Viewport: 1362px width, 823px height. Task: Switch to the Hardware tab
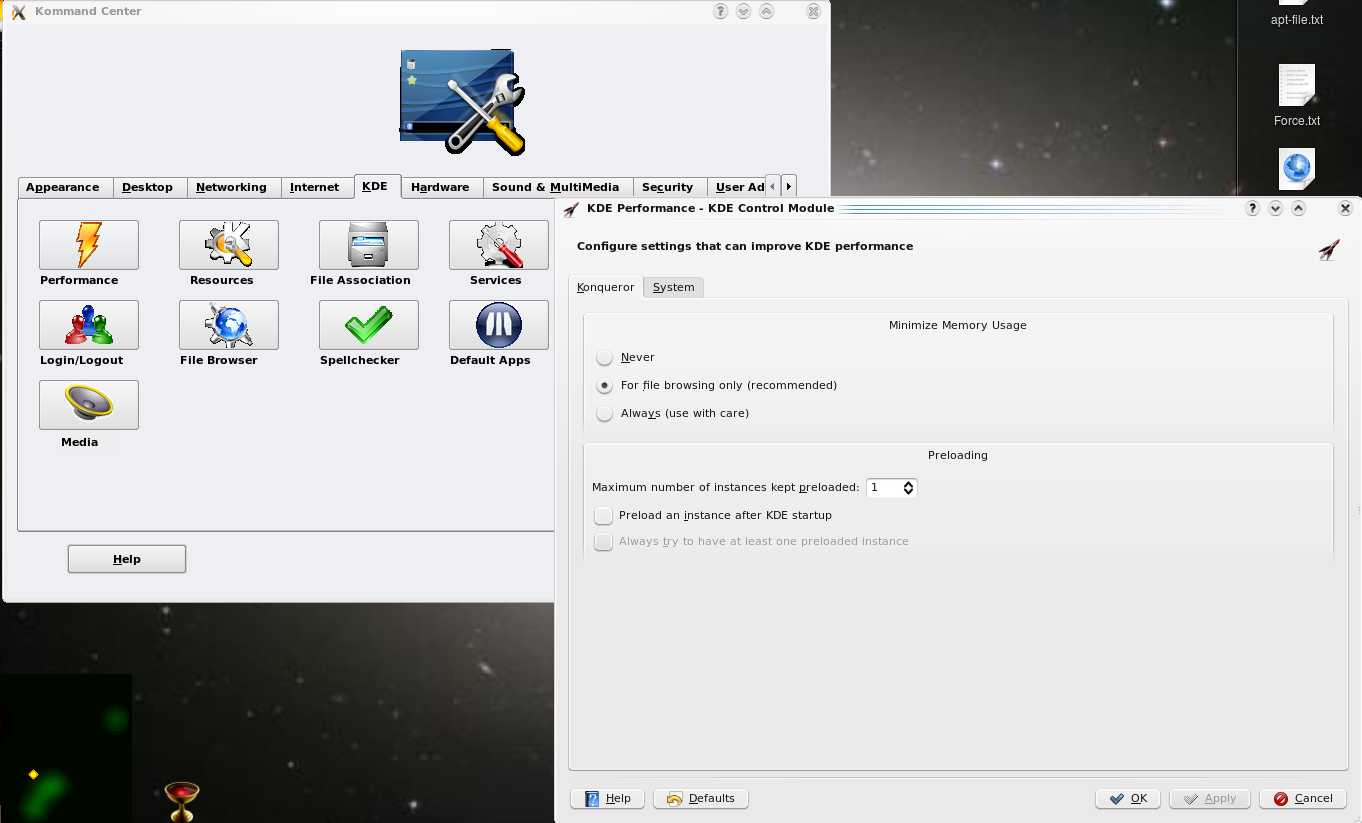(439, 188)
